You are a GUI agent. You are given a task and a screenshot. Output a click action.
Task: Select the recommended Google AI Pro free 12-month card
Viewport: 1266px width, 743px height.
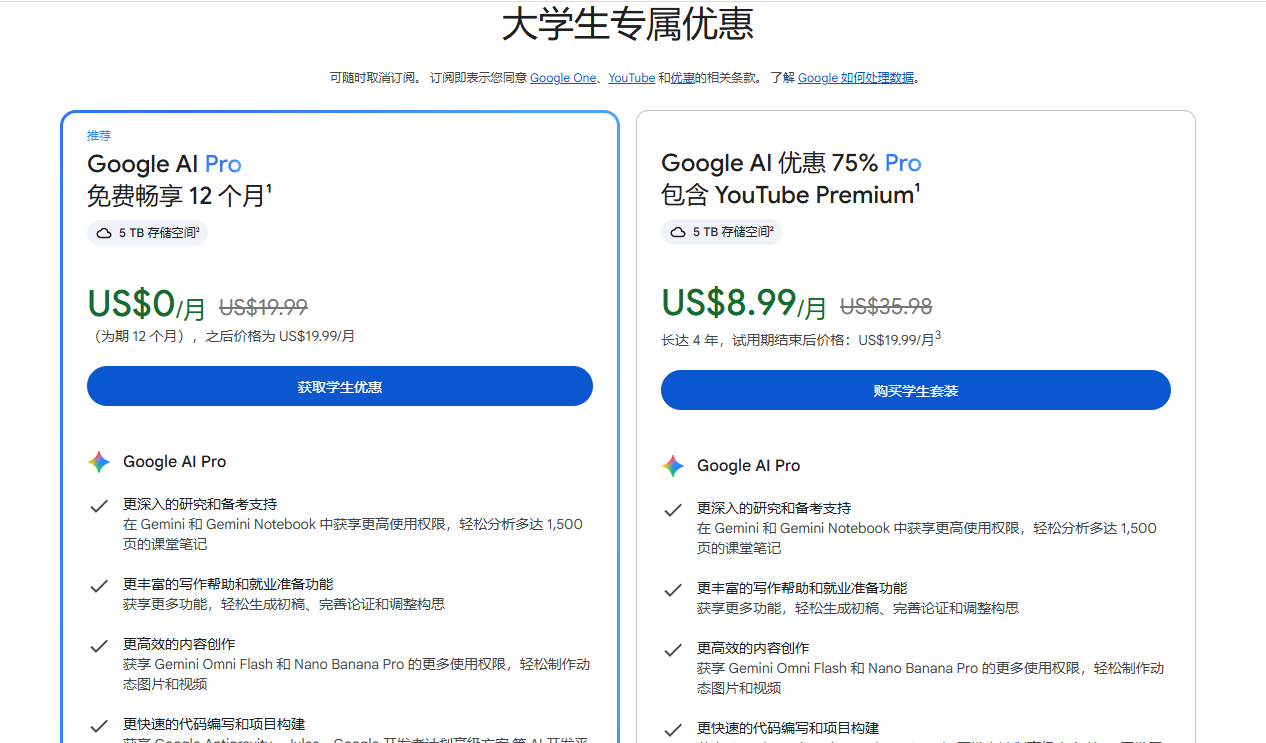click(340, 427)
